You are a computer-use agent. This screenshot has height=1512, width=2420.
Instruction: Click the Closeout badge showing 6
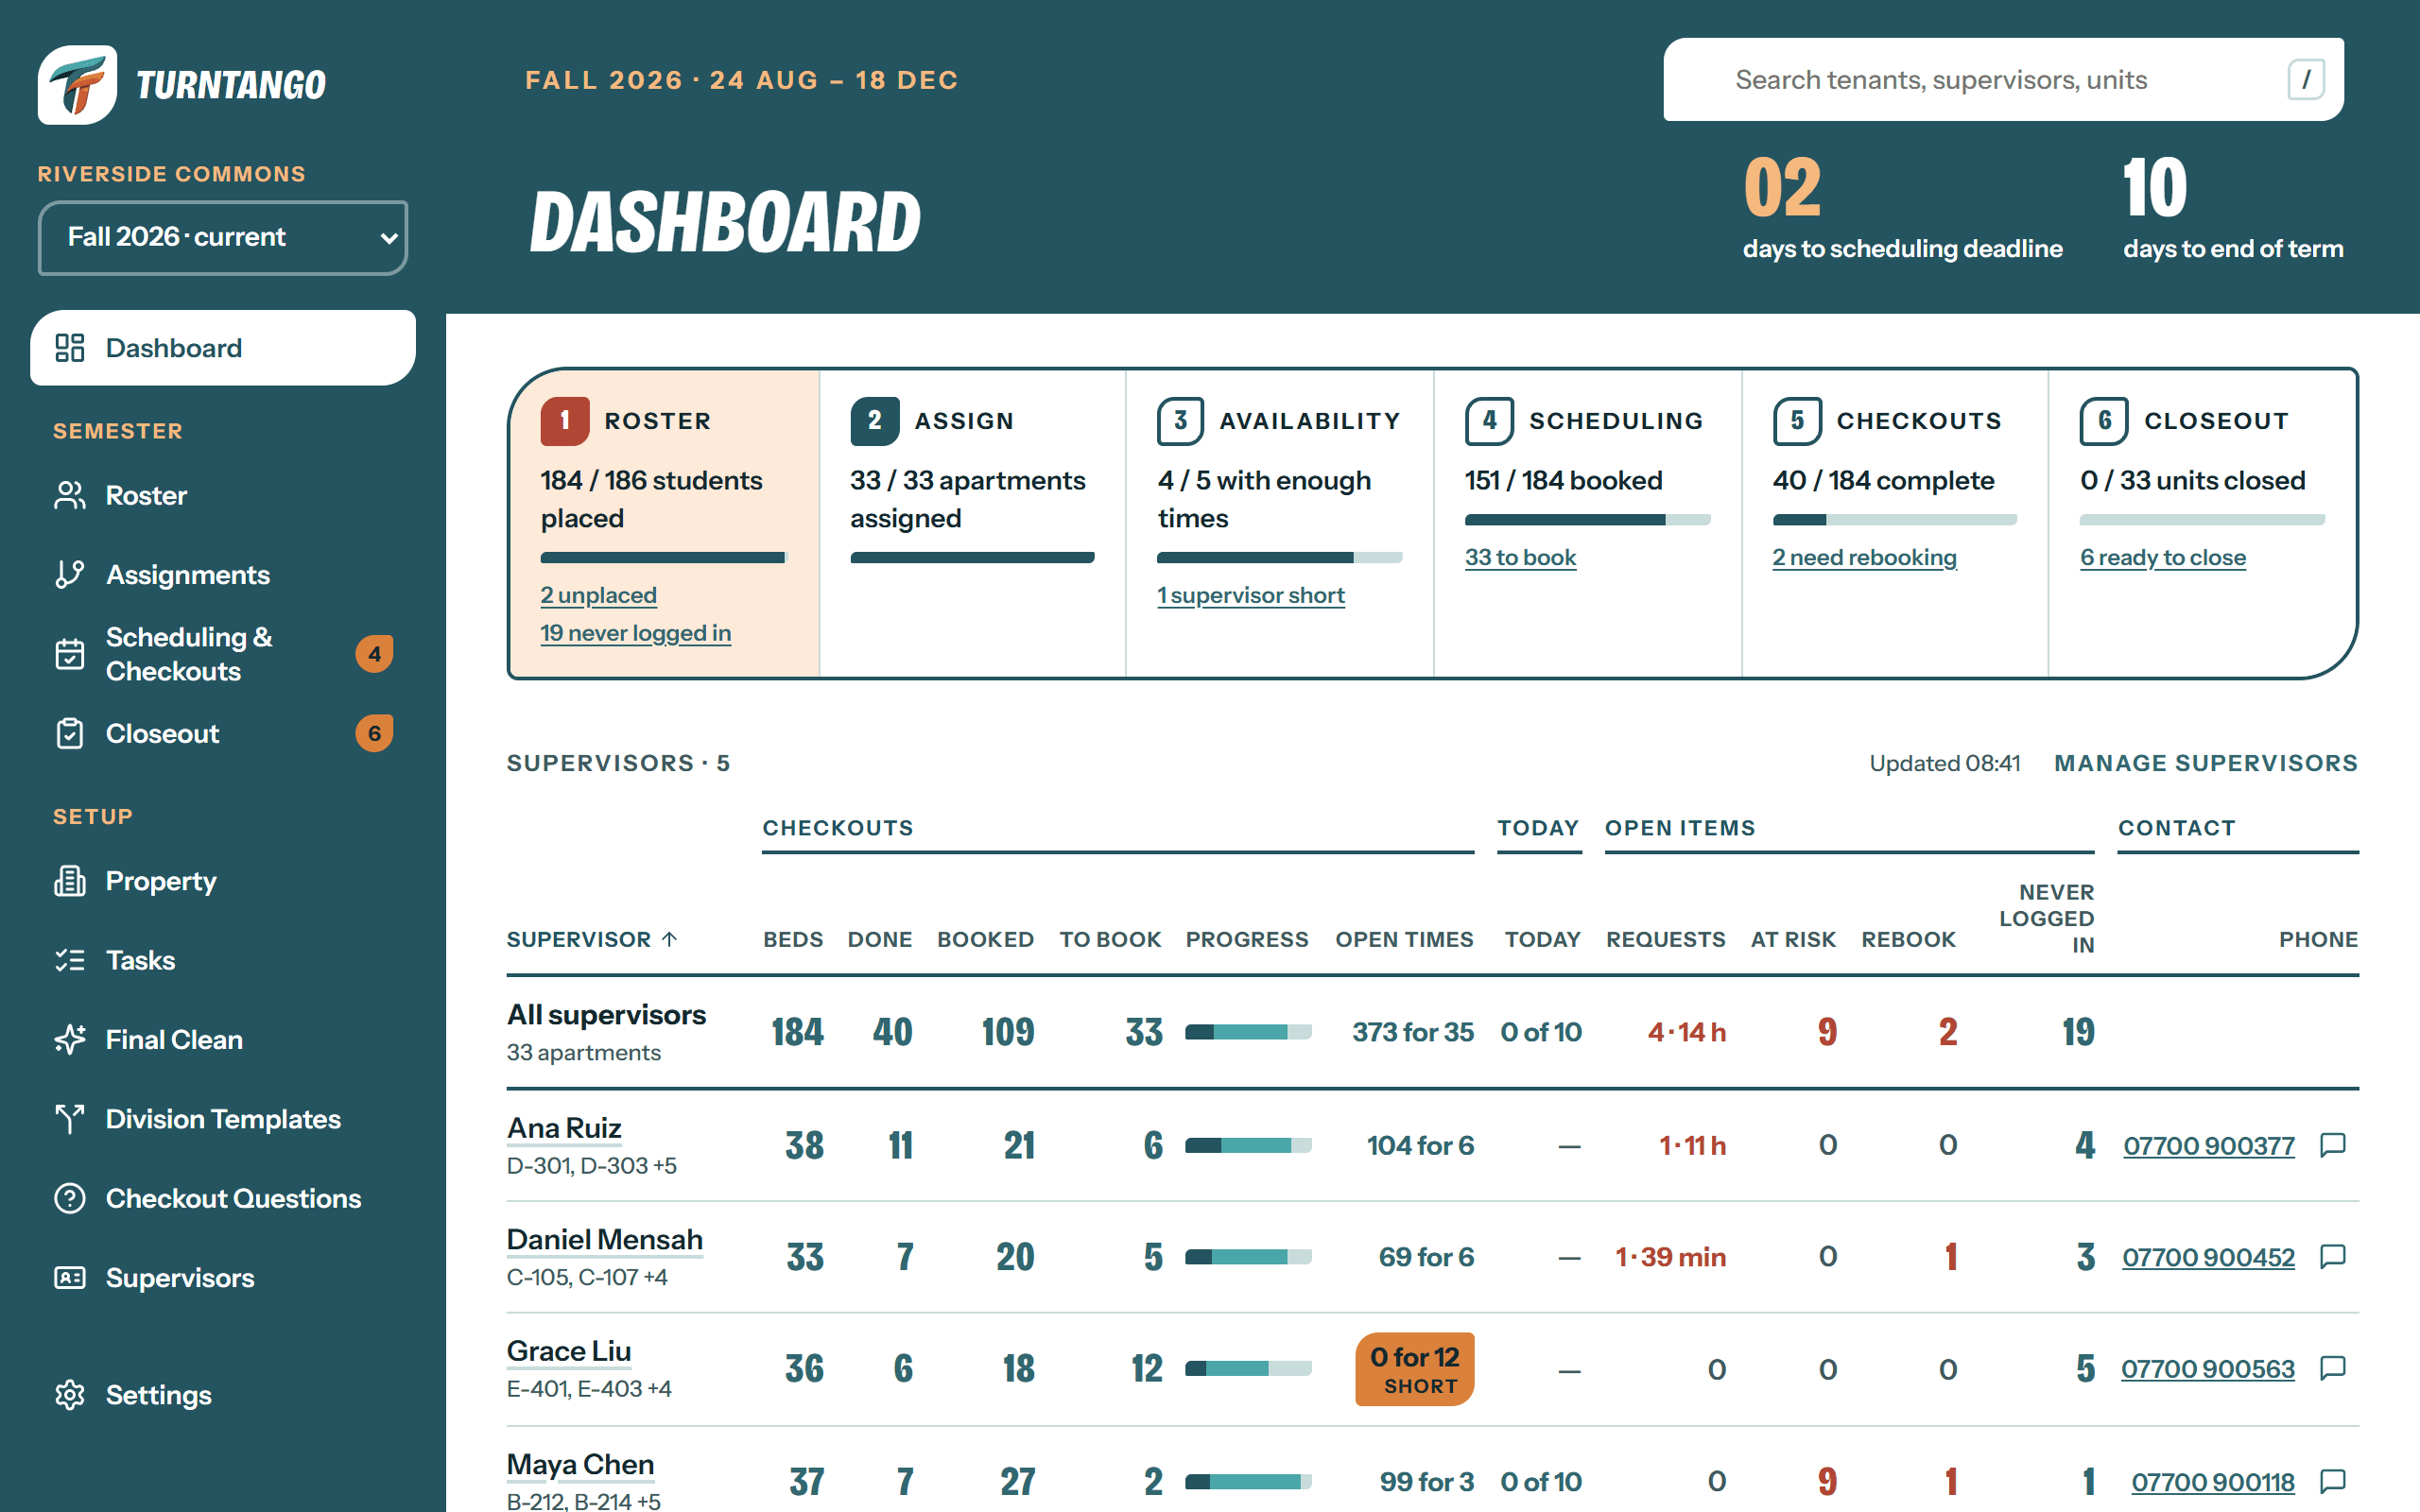374,733
